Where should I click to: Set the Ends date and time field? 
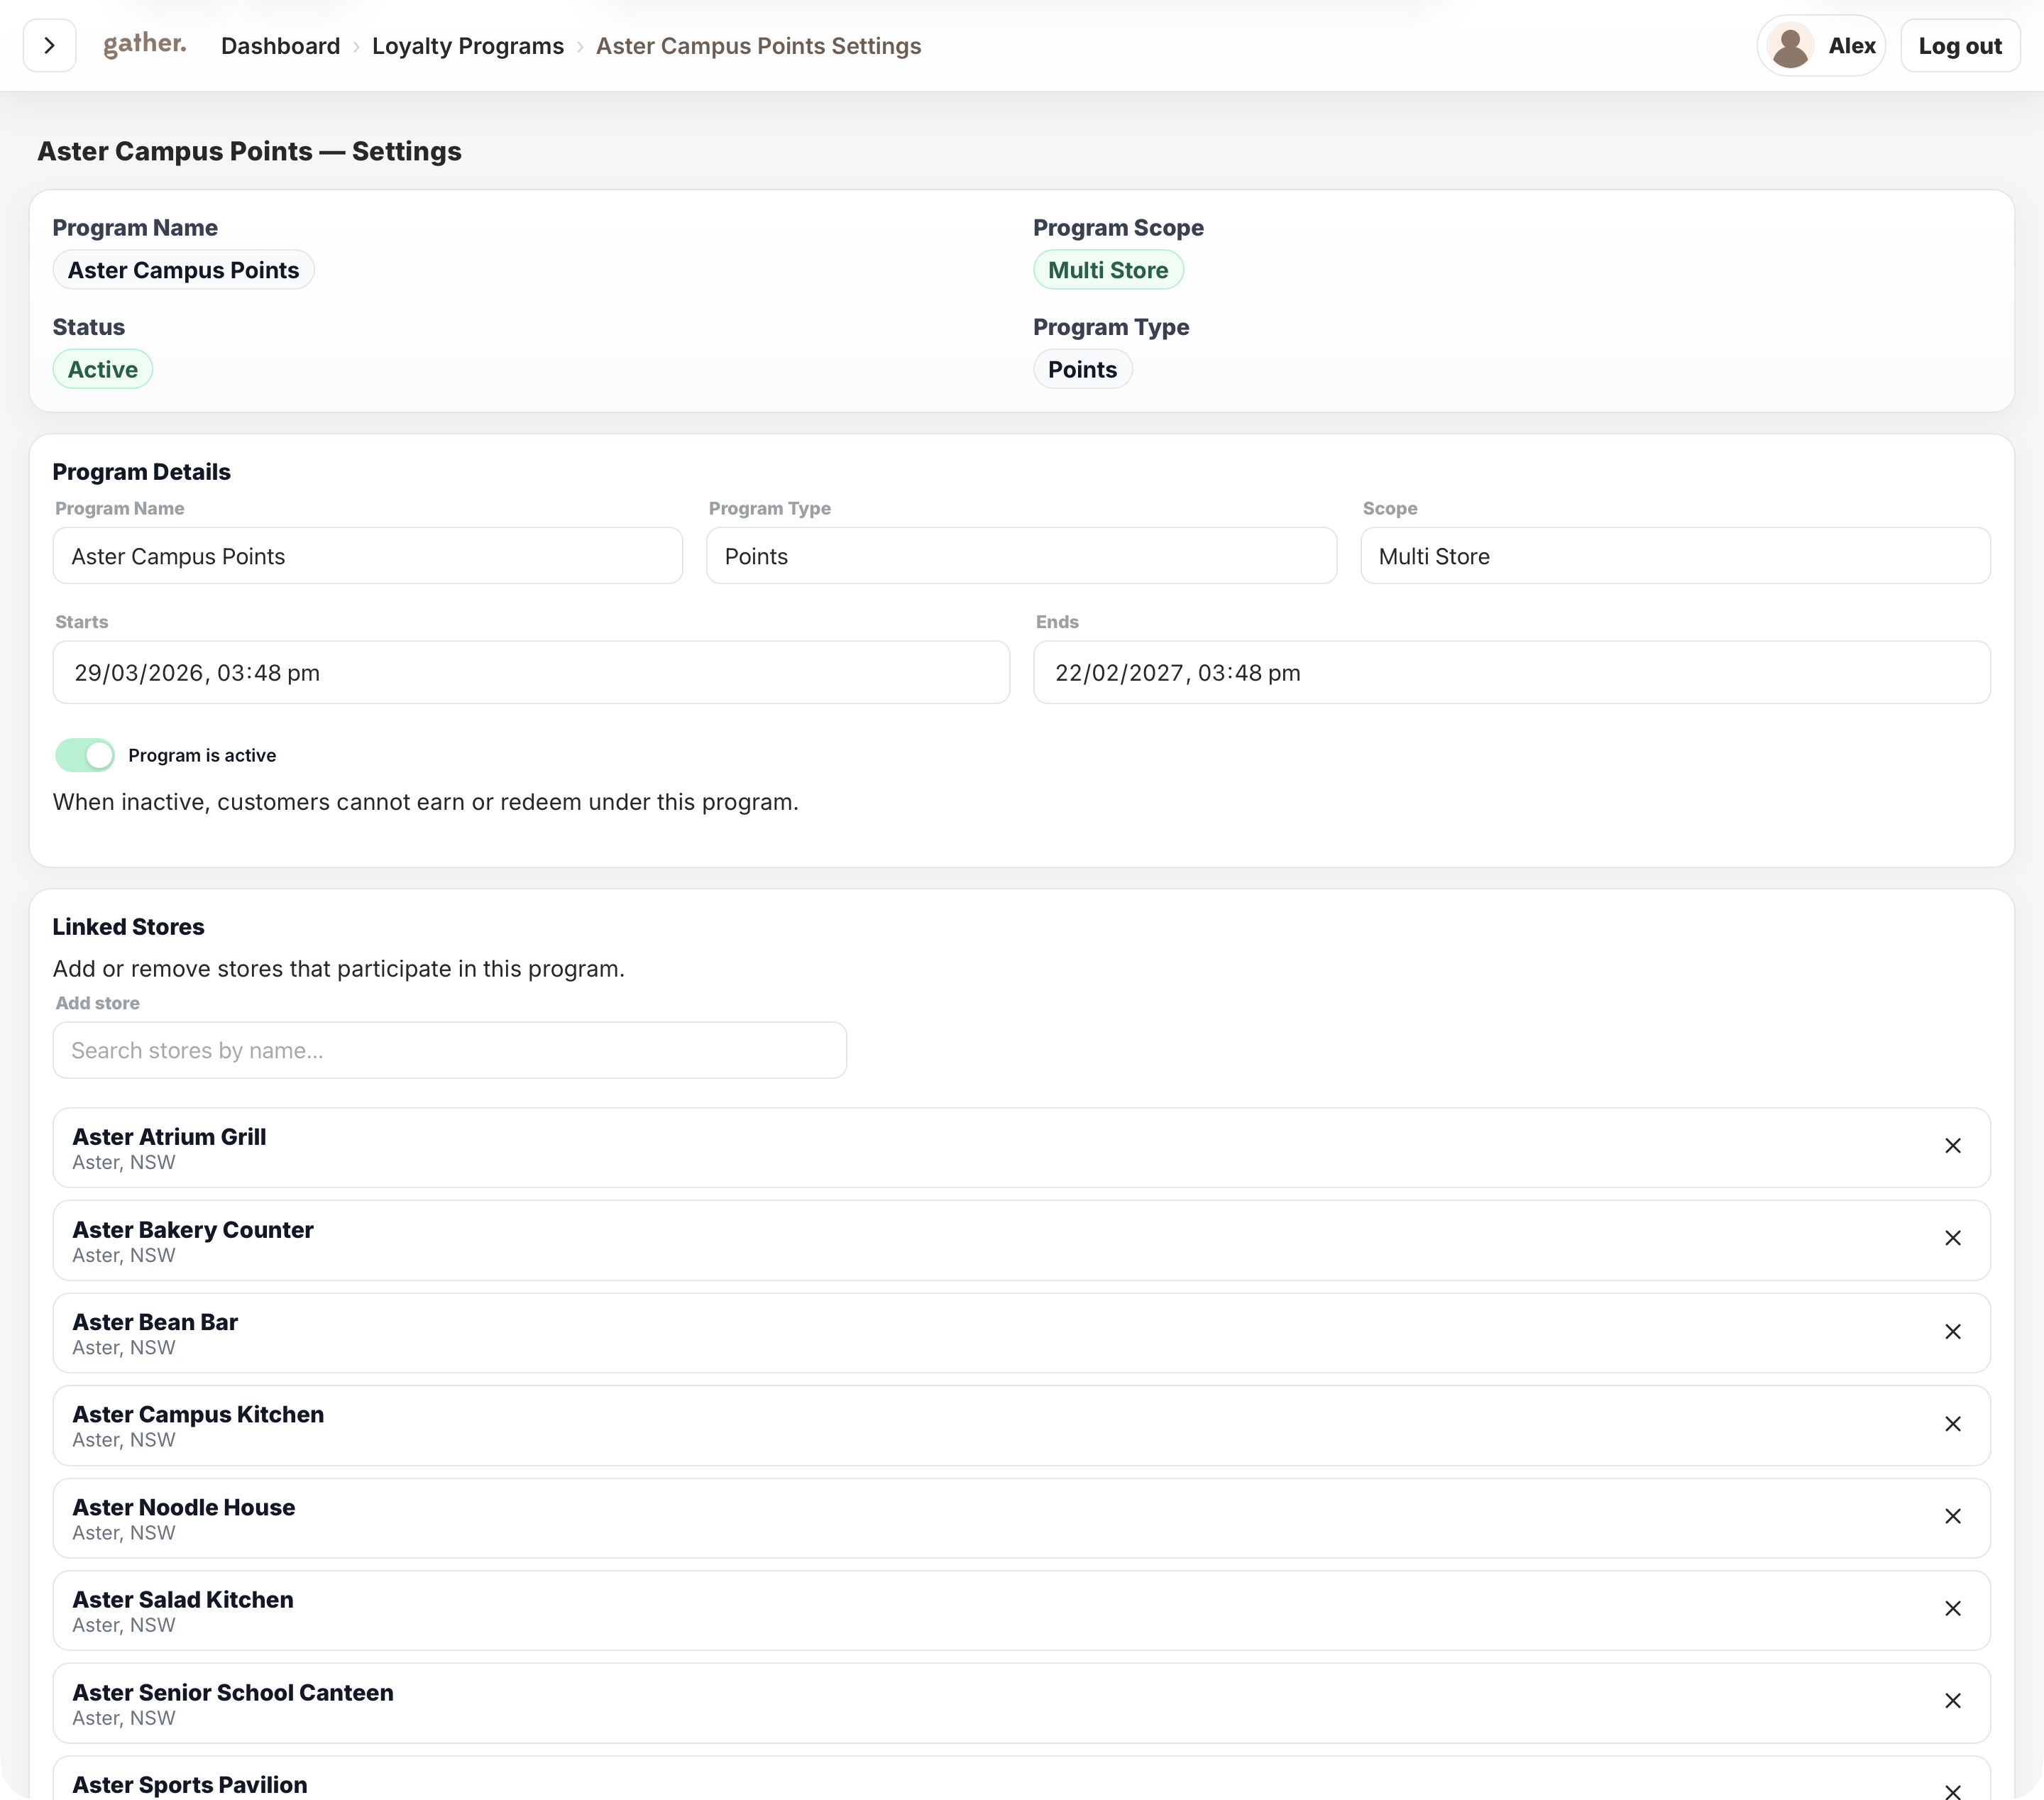(1511, 672)
